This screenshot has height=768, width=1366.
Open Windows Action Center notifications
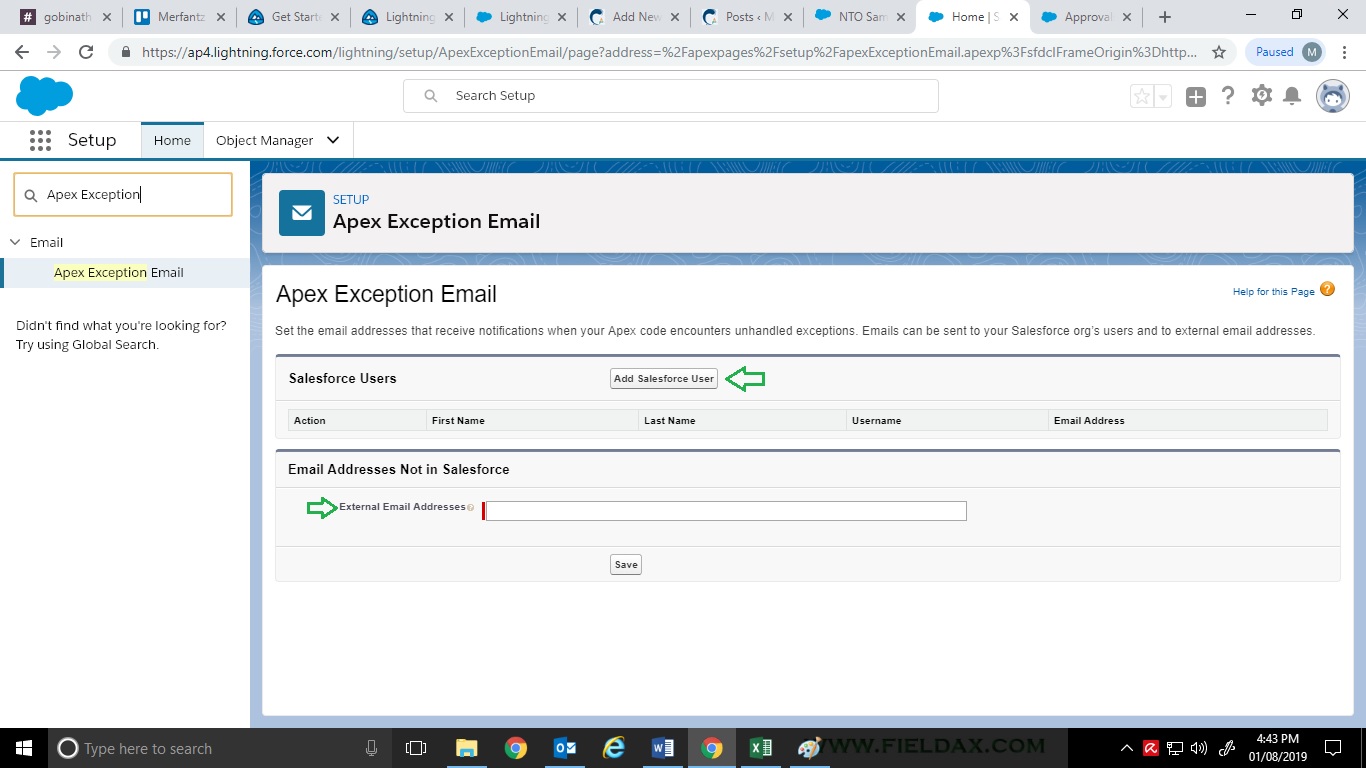coord(1332,748)
